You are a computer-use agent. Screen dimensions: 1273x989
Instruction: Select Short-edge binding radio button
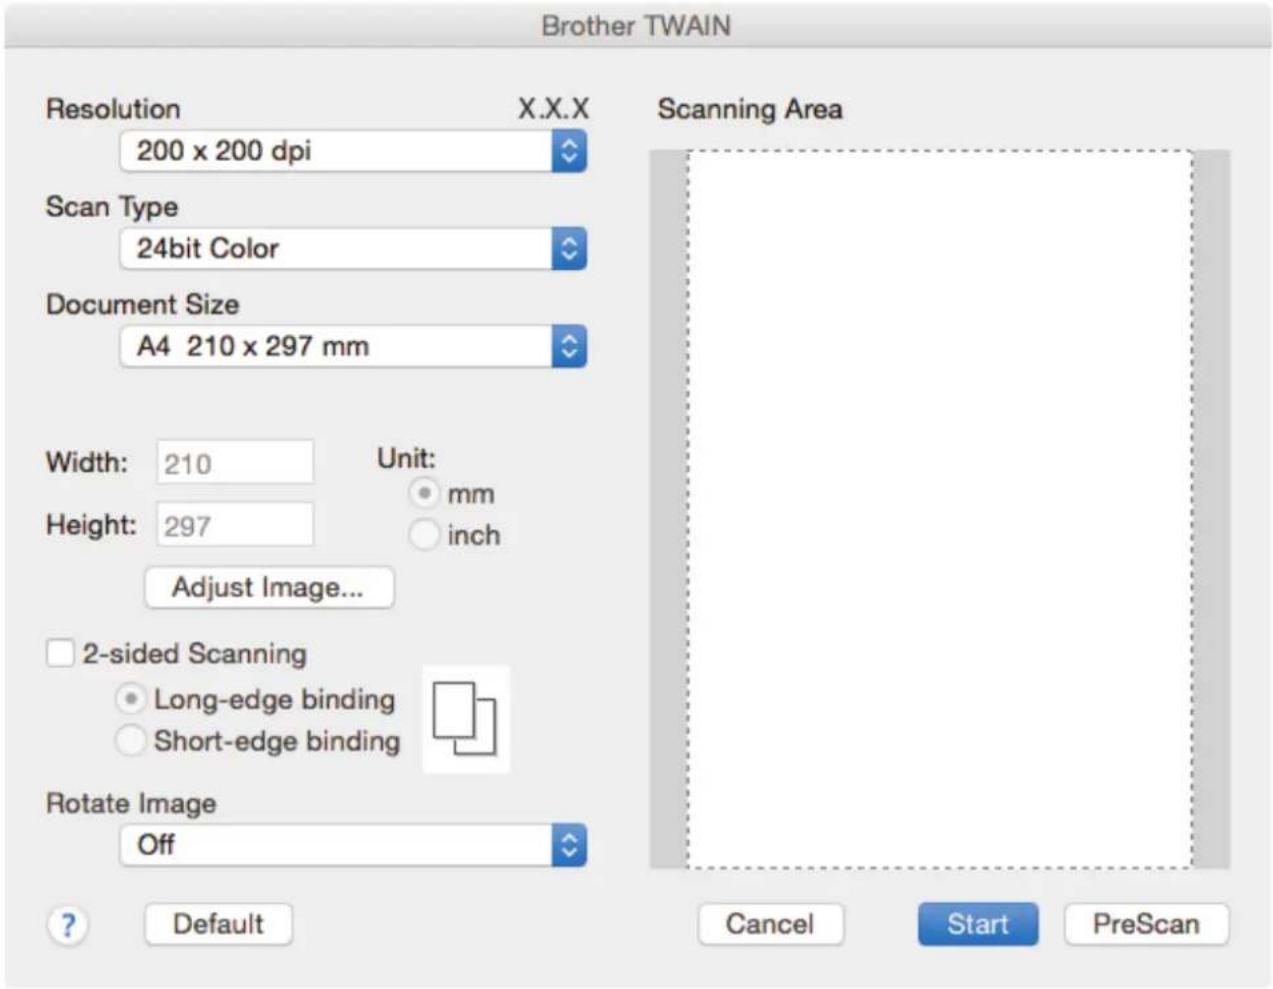click(x=130, y=741)
